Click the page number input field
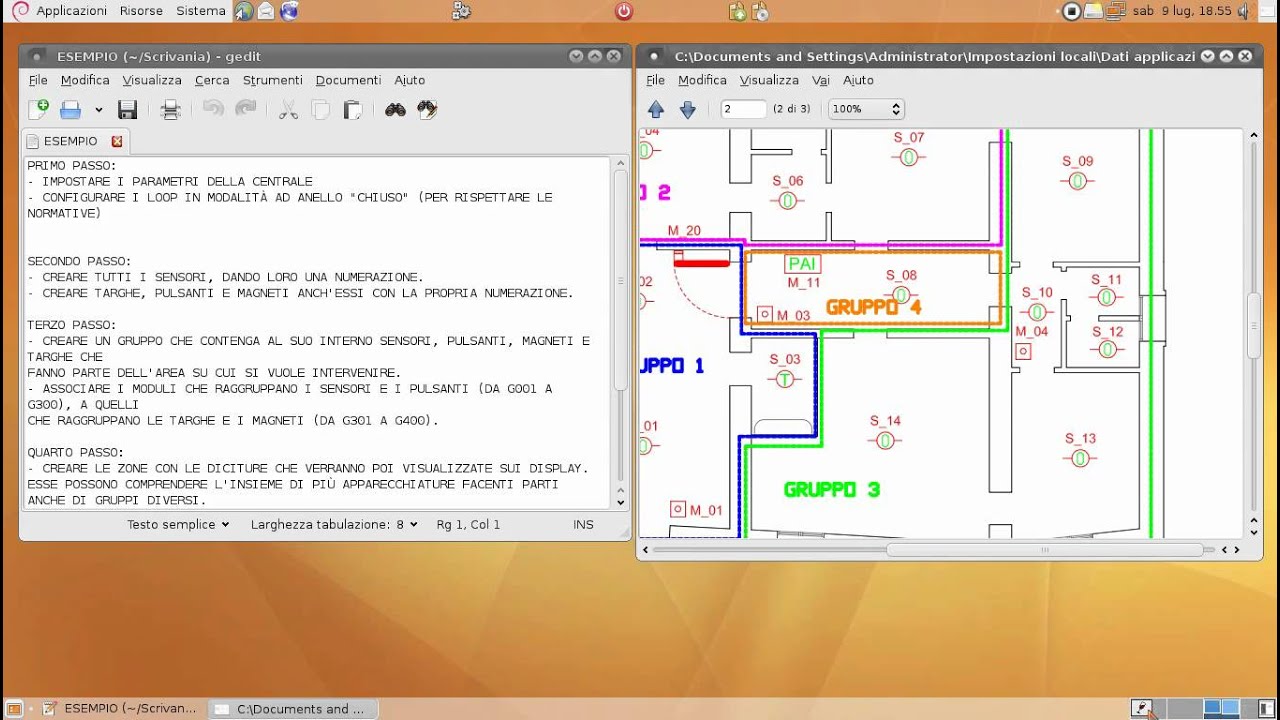1280x720 pixels. click(x=743, y=109)
